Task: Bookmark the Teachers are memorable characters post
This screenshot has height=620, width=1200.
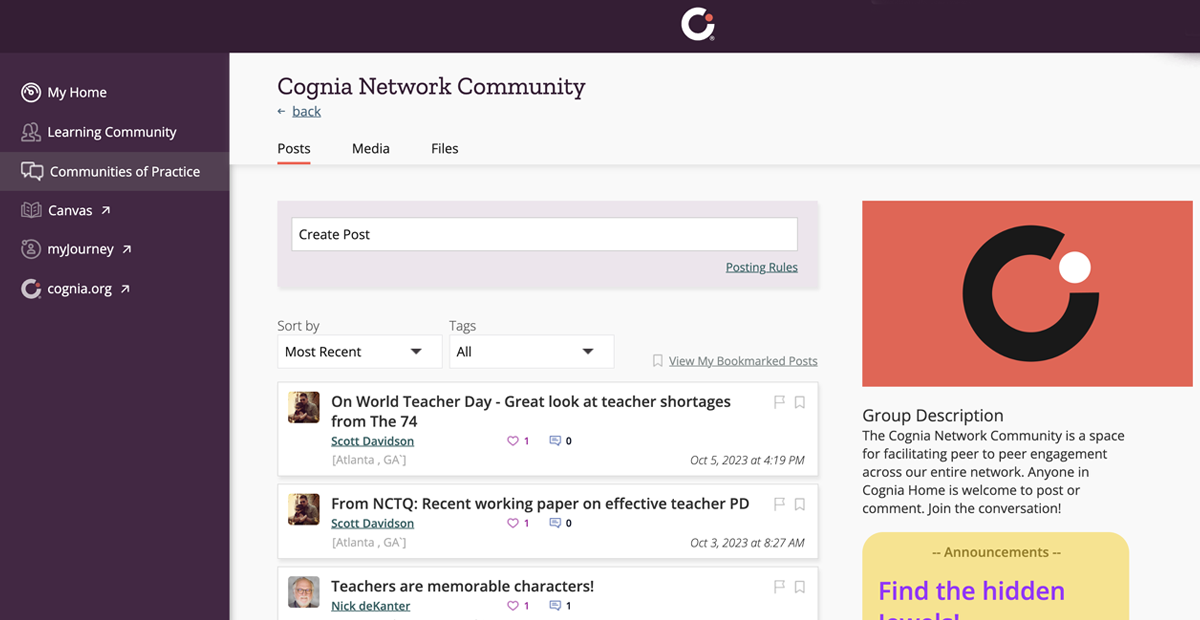Action: pyautogui.click(x=800, y=587)
